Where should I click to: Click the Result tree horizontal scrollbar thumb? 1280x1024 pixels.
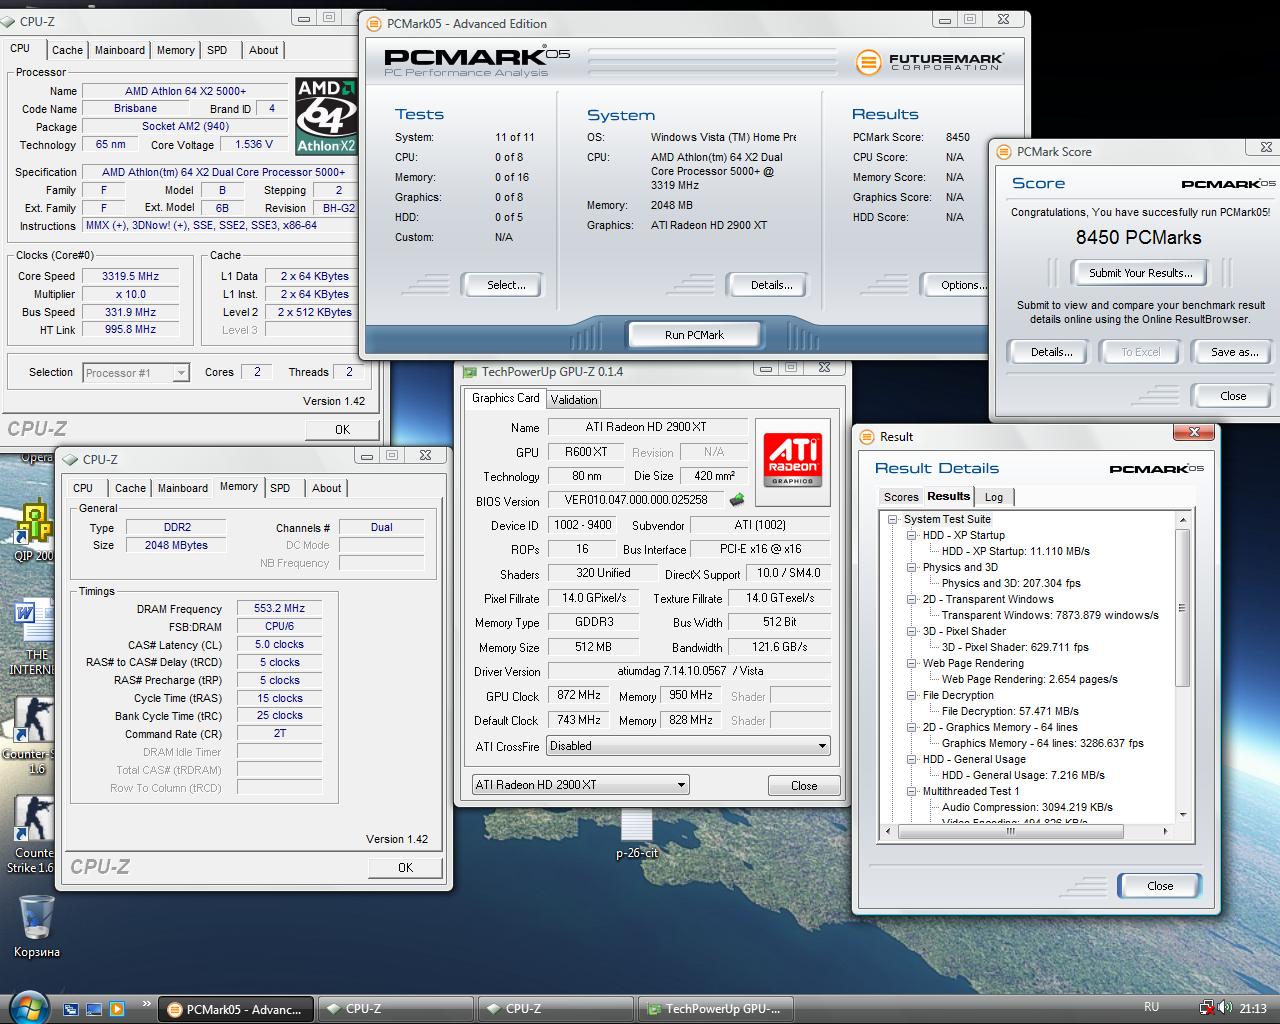(x=1011, y=831)
